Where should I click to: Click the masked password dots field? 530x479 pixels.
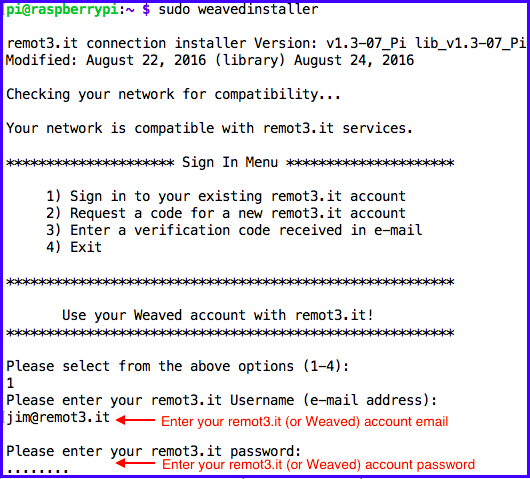pyautogui.click(x=37, y=469)
